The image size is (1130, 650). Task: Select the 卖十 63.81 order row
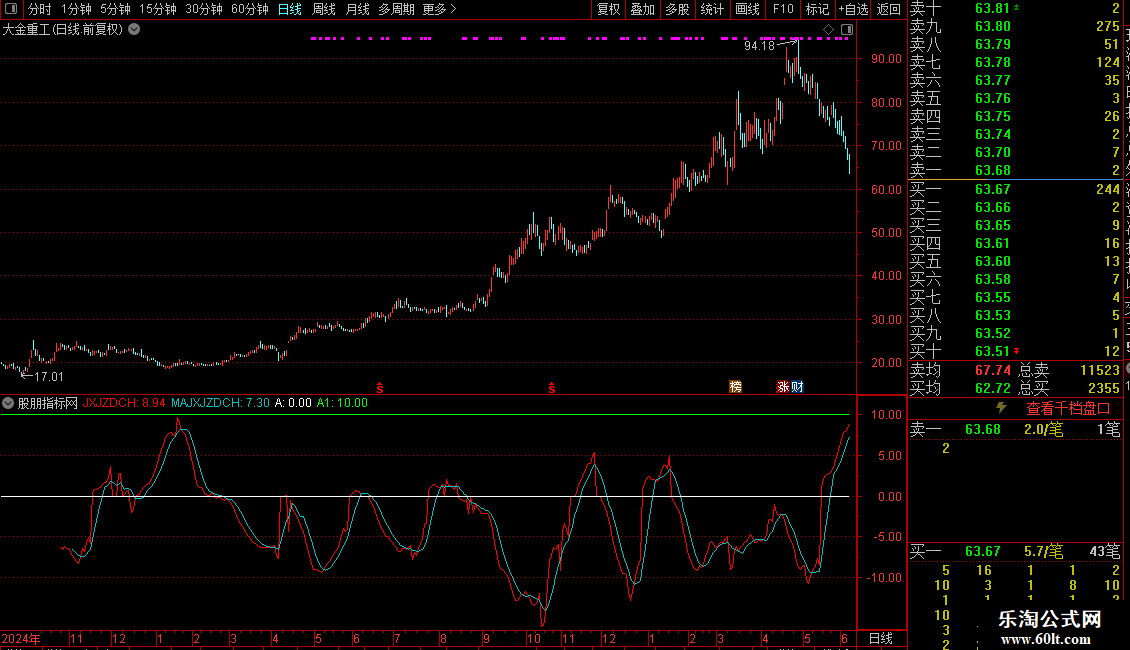point(1015,8)
